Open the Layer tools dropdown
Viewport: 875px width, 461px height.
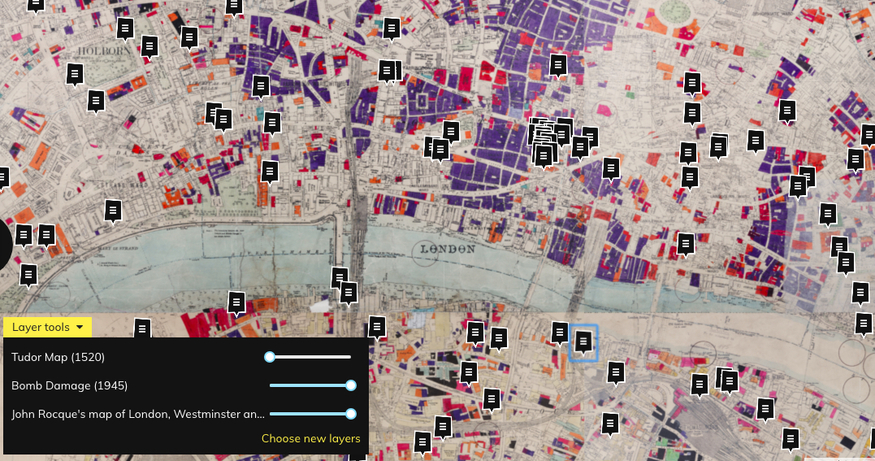47,327
